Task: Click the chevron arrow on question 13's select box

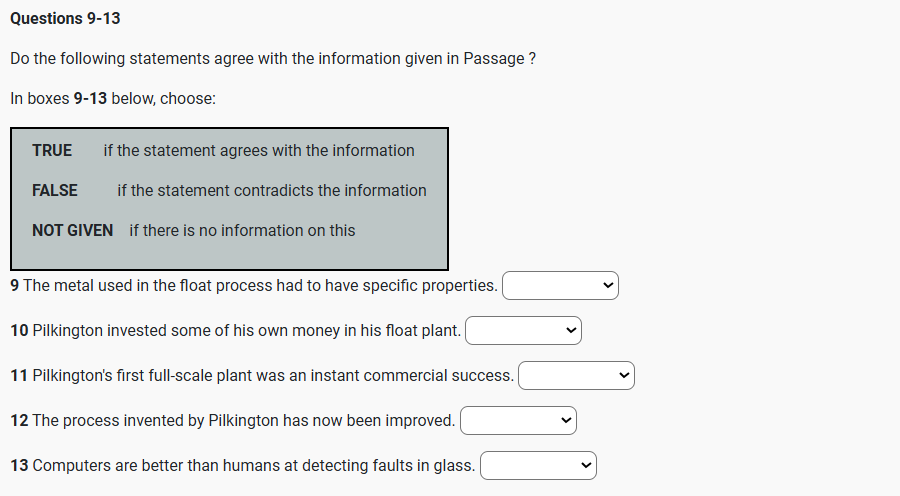Action: [x=587, y=466]
